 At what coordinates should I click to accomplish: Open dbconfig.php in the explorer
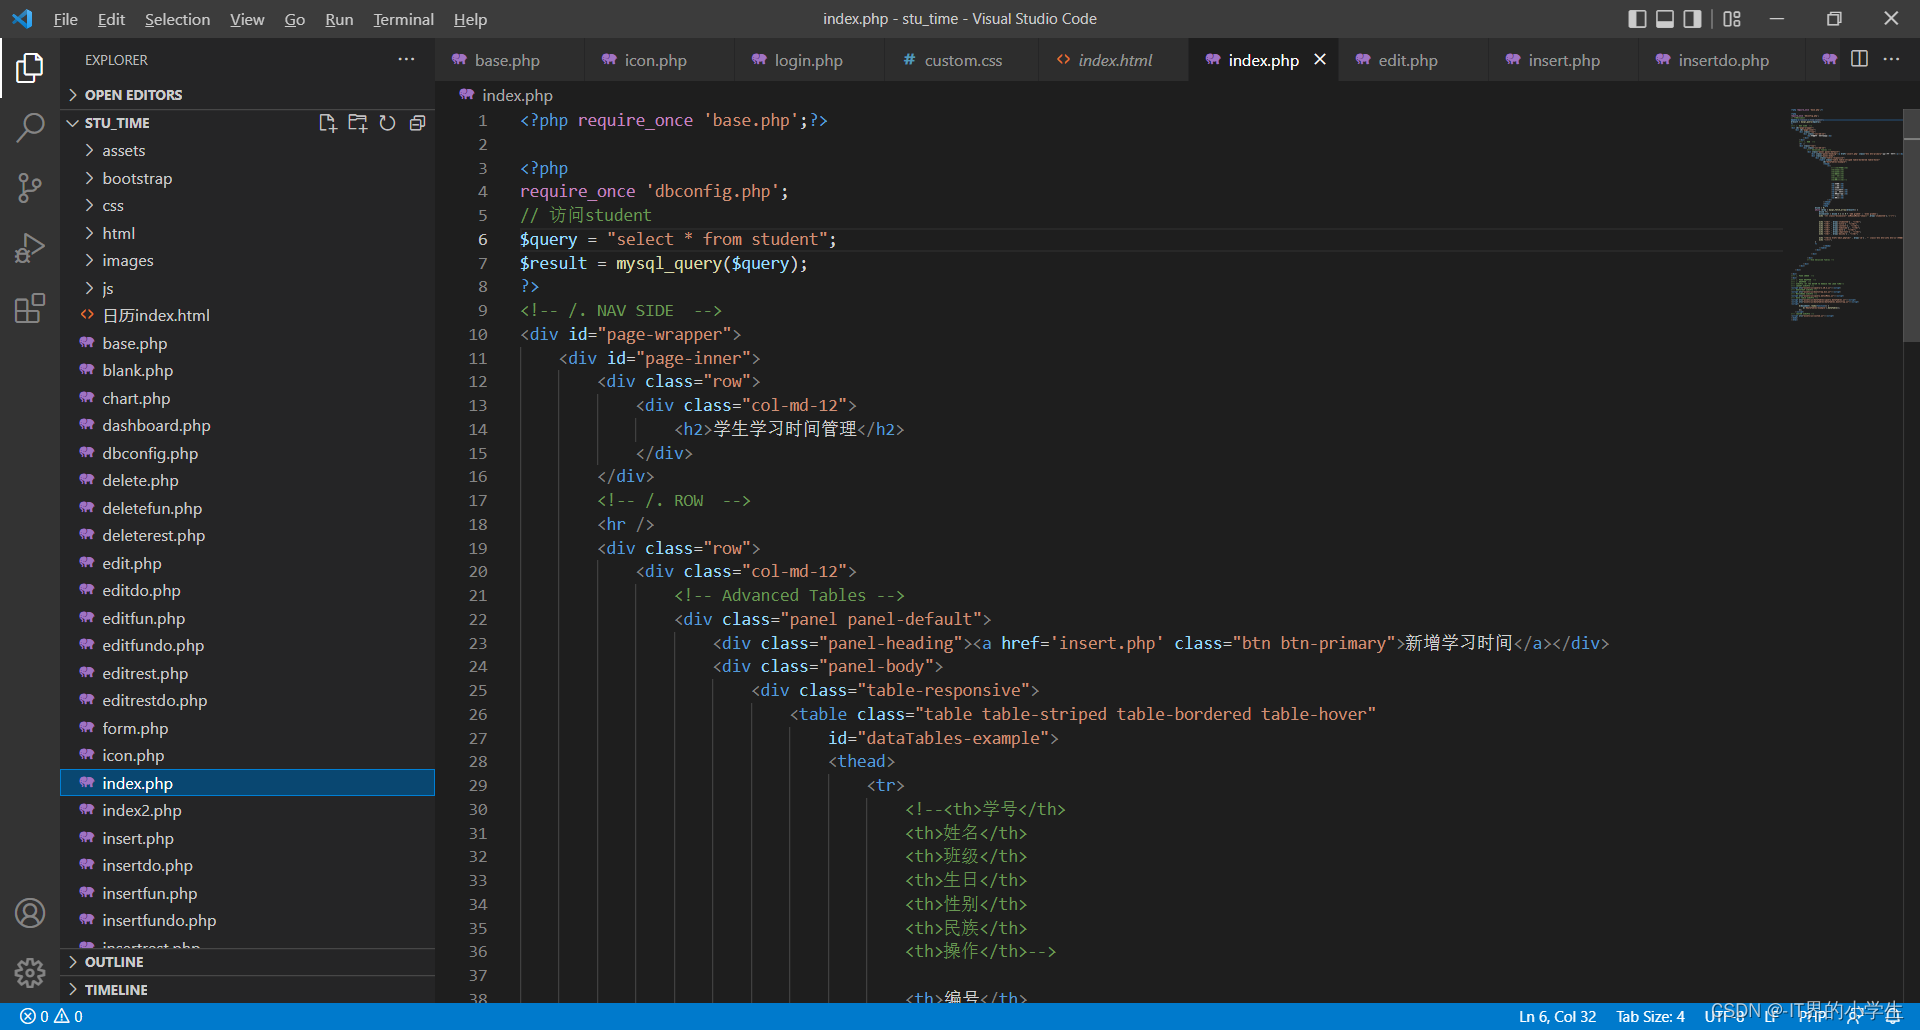[248, 453]
